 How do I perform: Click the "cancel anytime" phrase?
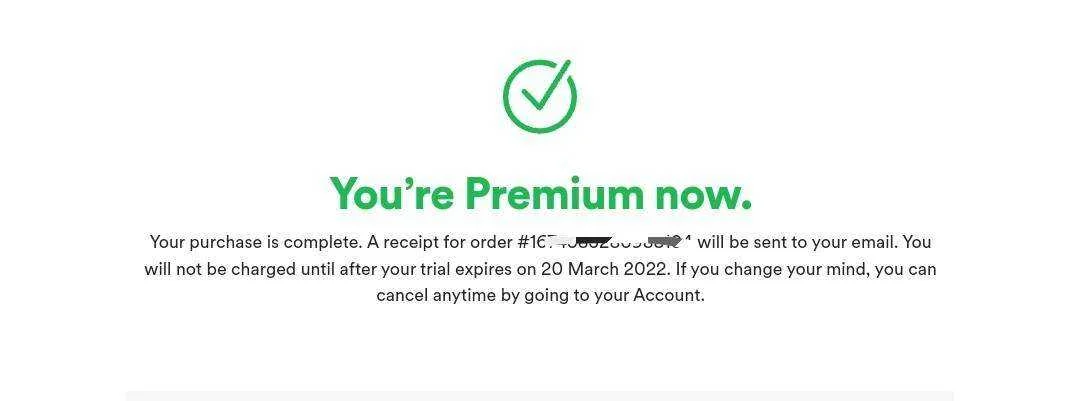pos(426,296)
